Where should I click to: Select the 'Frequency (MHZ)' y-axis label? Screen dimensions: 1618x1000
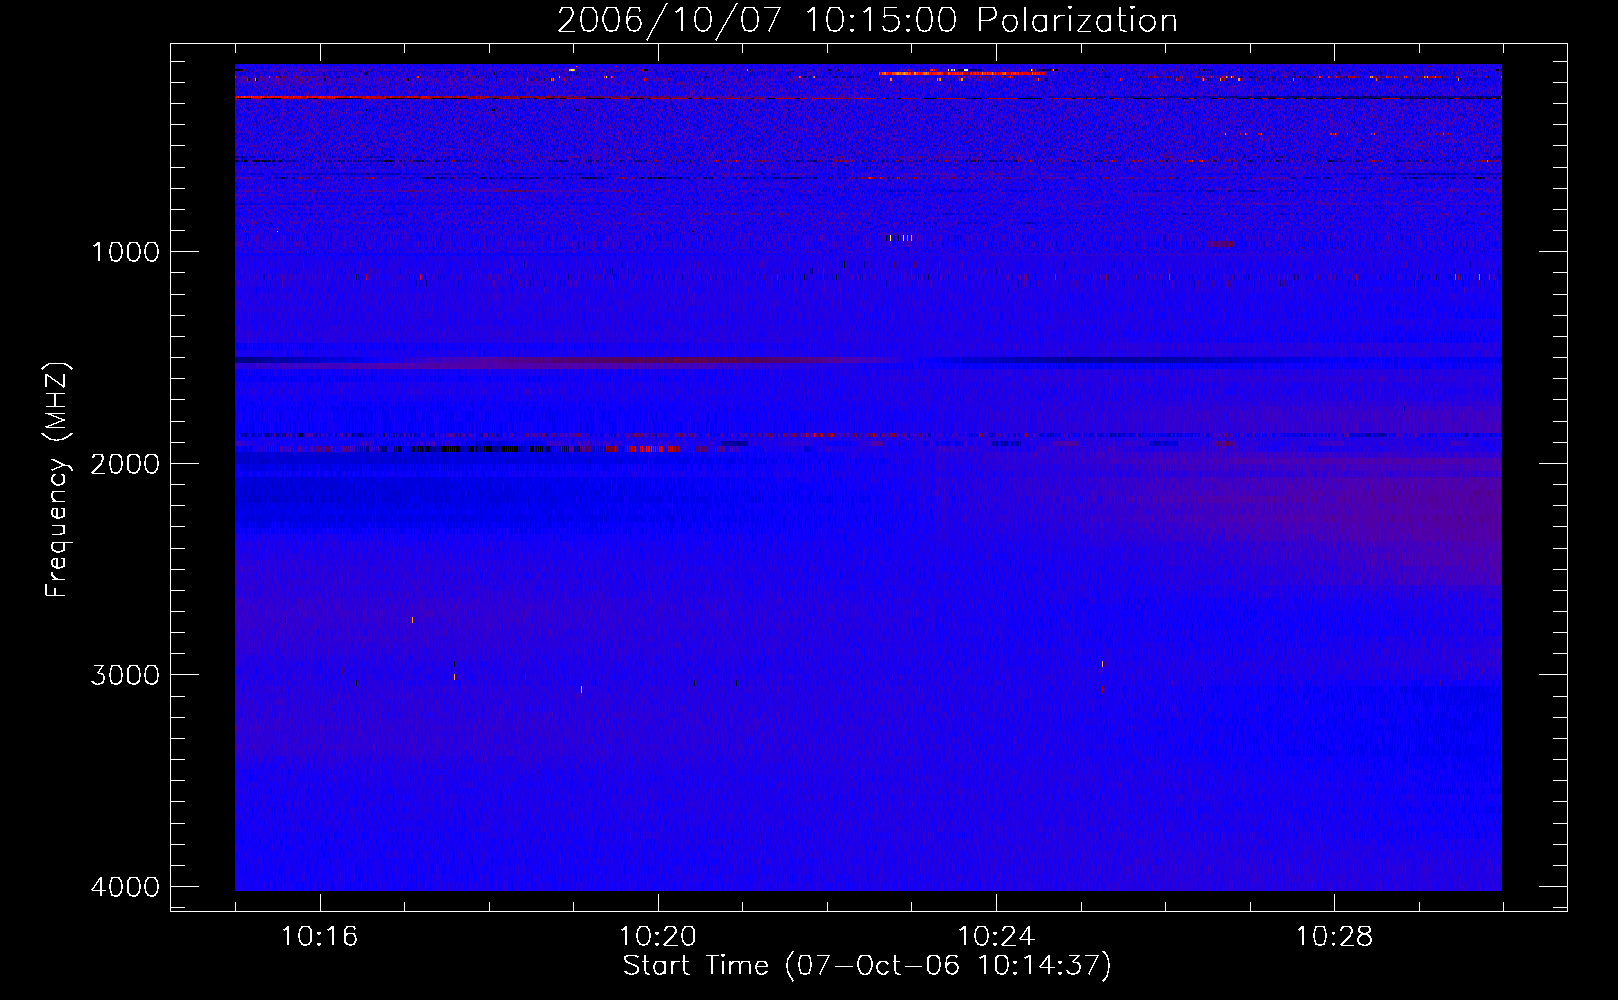pyautogui.click(x=58, y=480)
